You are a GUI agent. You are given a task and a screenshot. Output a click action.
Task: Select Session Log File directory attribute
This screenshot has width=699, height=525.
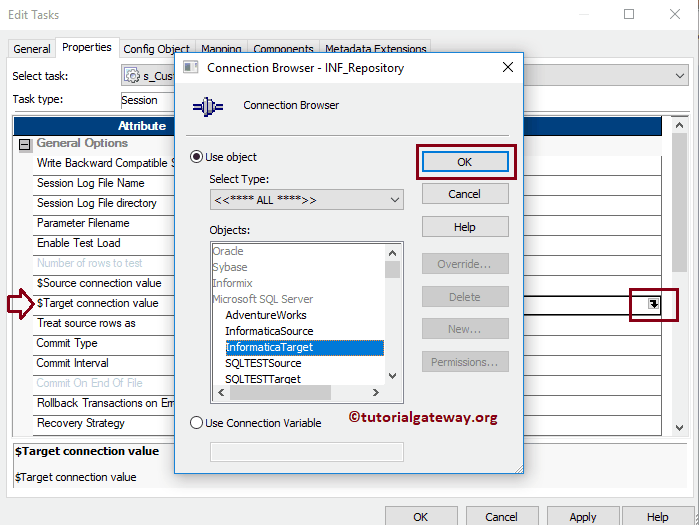point(103,203)
